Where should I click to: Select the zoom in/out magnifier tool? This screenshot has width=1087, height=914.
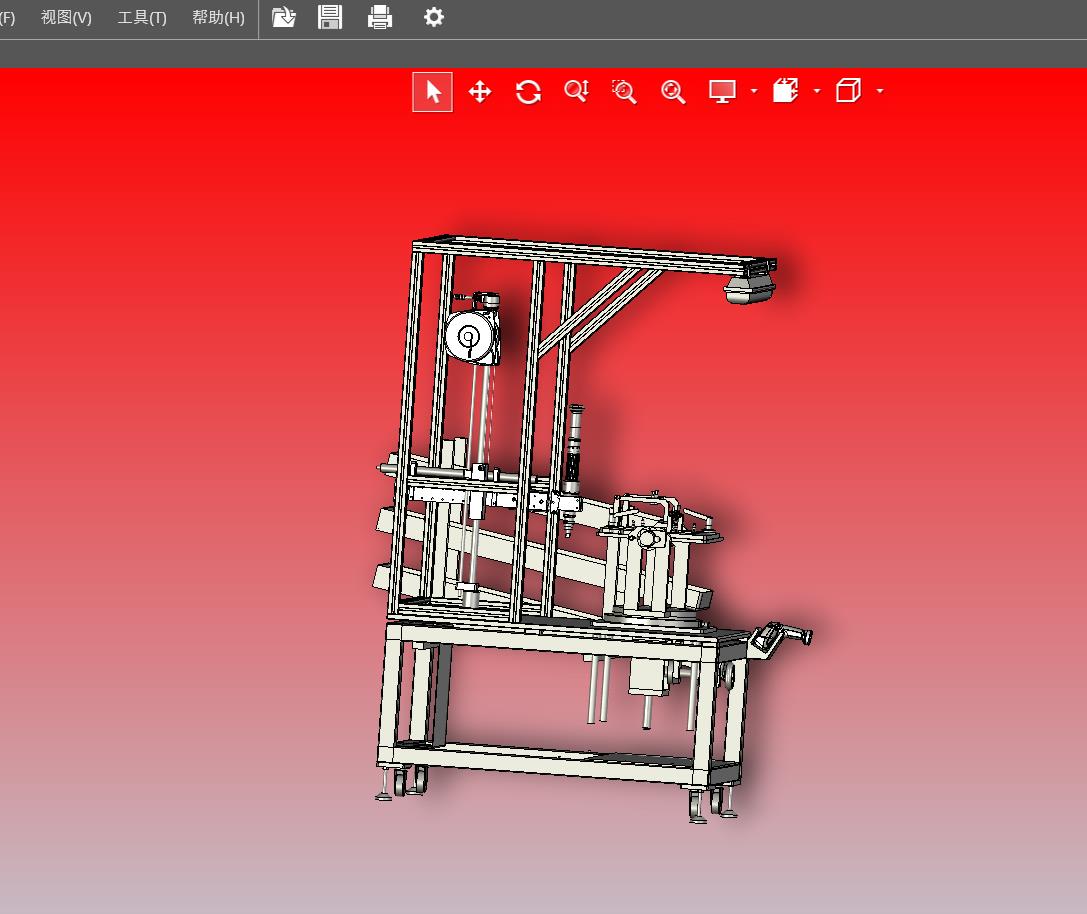click(577, 91)
